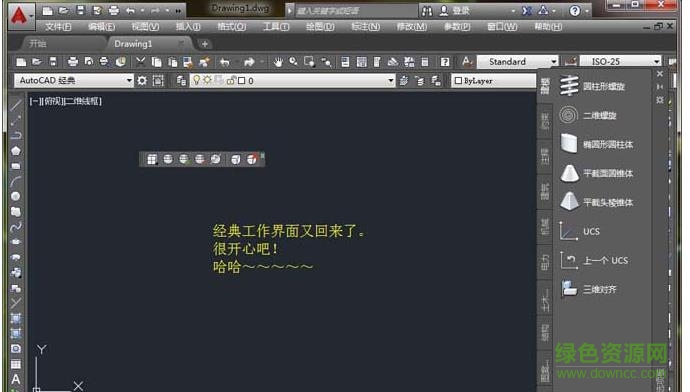
Task: Expand the 登录 sign-in dropdown arrow
Action: 513,11
